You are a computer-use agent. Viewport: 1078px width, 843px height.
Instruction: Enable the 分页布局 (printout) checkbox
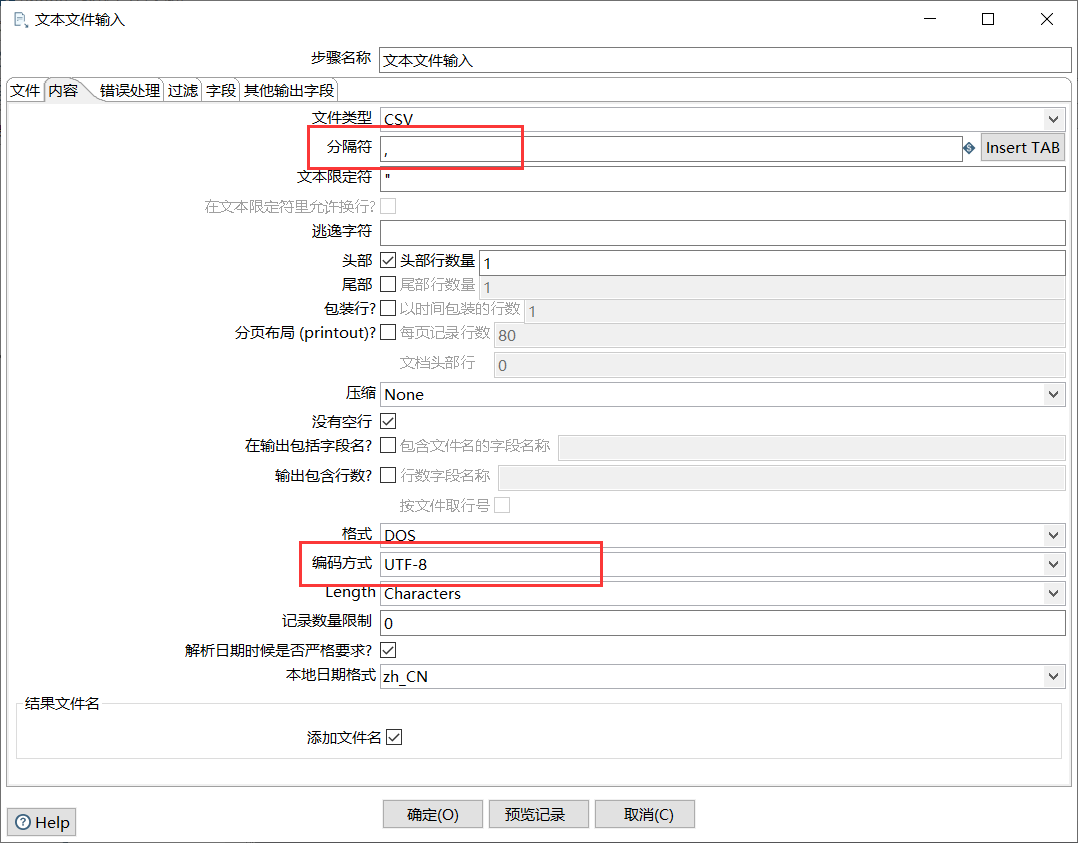pyautogui.click(x=388, y=332)
